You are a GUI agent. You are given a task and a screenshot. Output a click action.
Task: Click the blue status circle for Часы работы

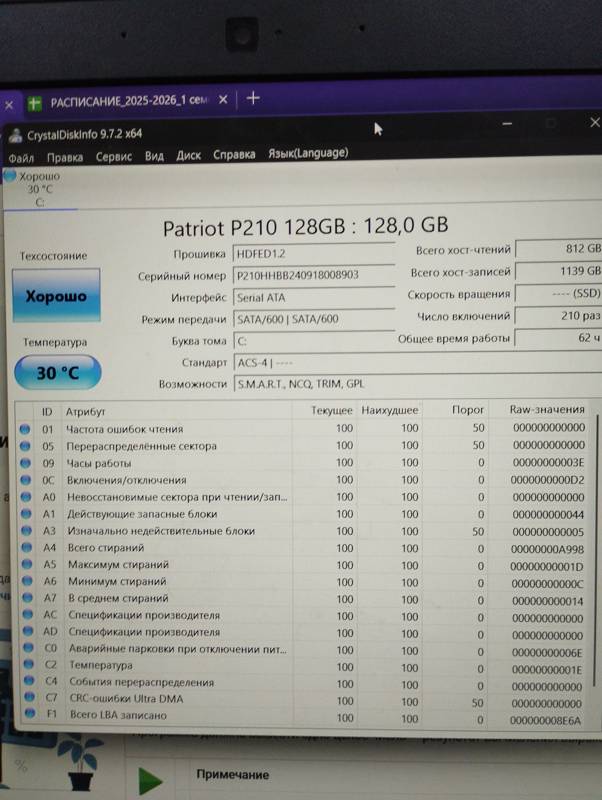pyautogui.click(x=26, y=463)
